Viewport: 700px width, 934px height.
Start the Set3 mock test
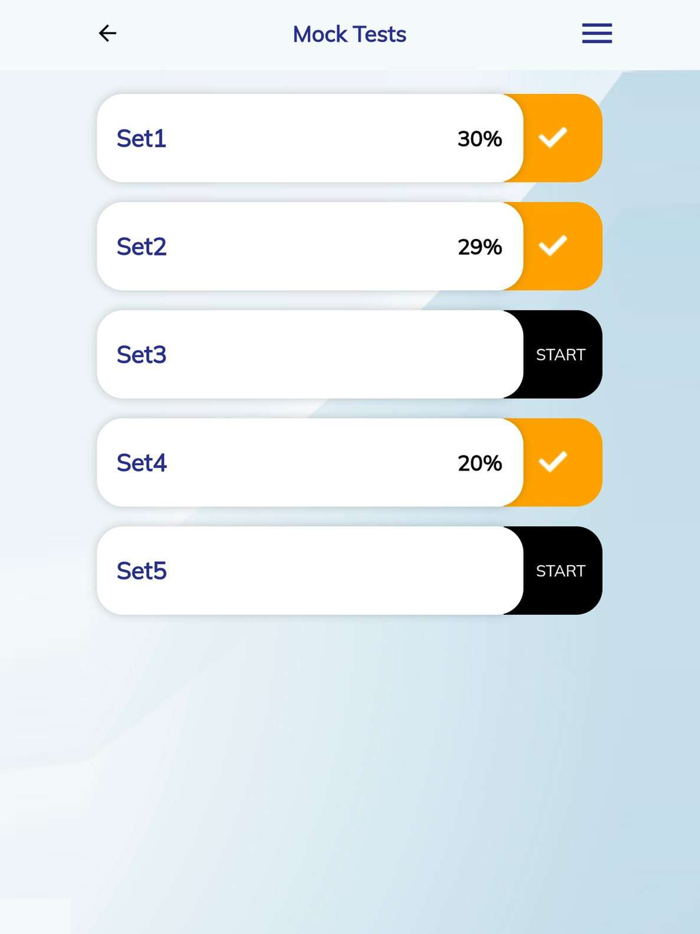(559, 354)
